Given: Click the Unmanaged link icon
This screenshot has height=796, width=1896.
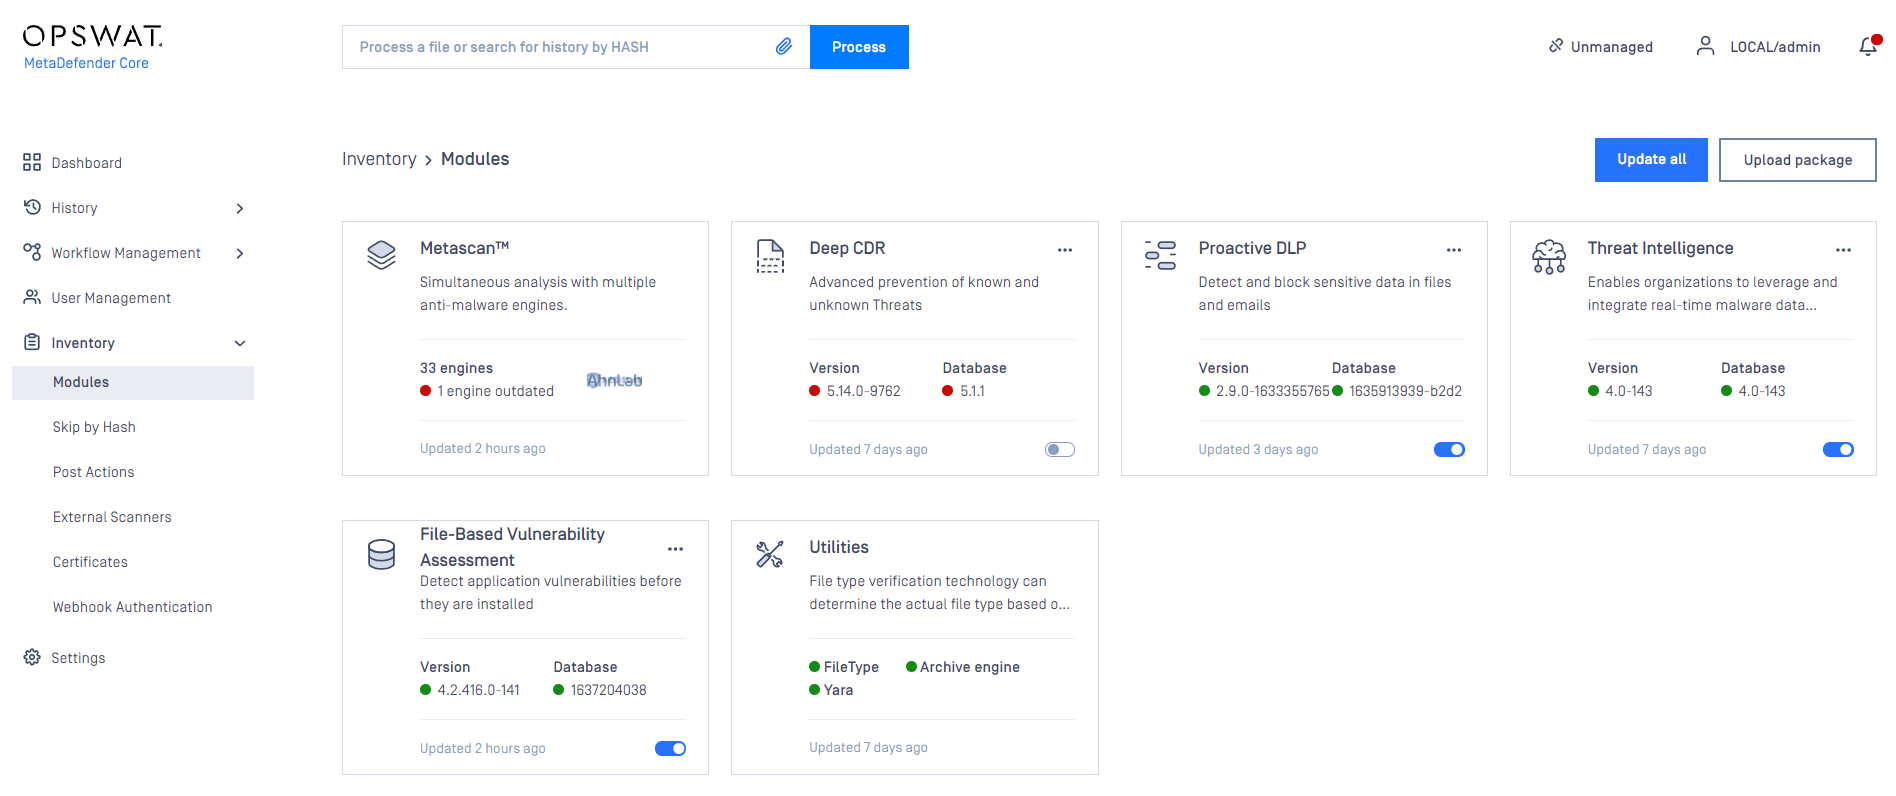Looking at the screenshot, I should (1556, 45).
